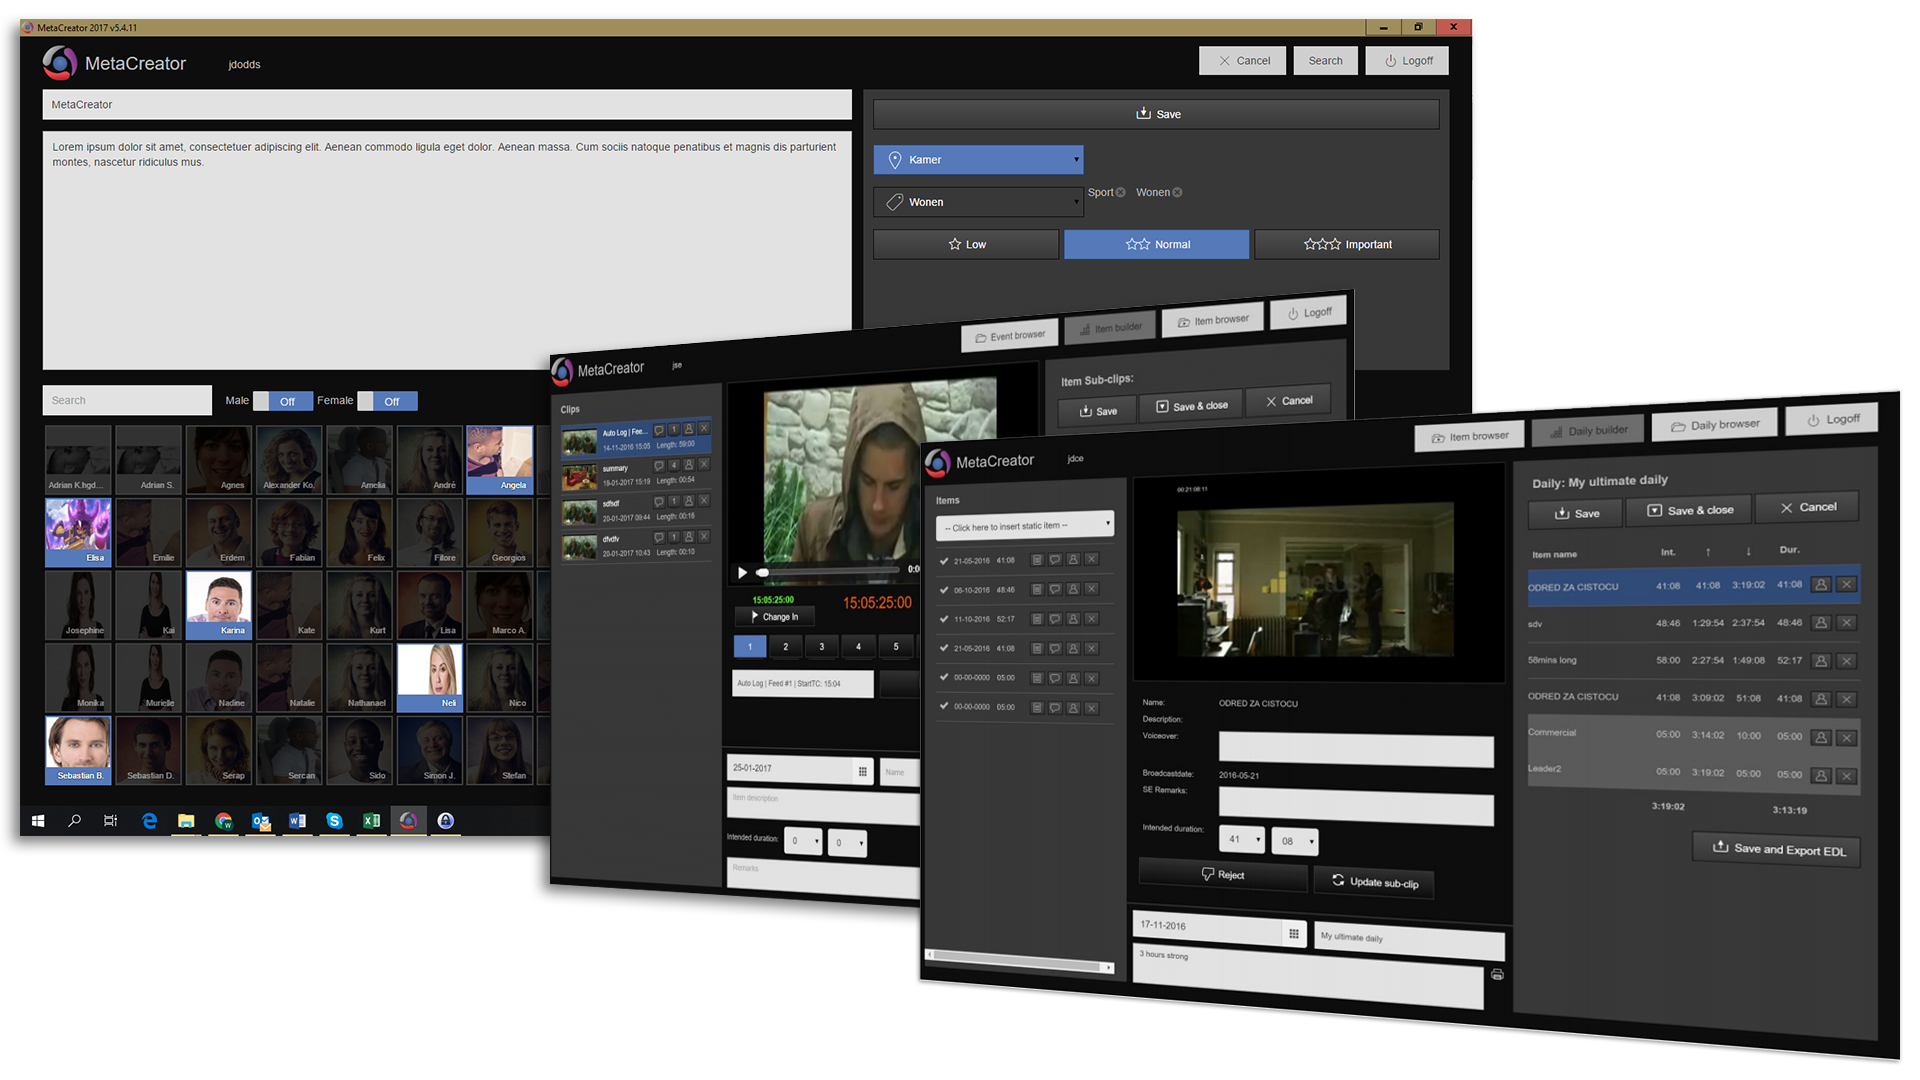Remove the Sport tag
The height and width of the screenshot is (1080, 1920).
(x=1121, y=192)
